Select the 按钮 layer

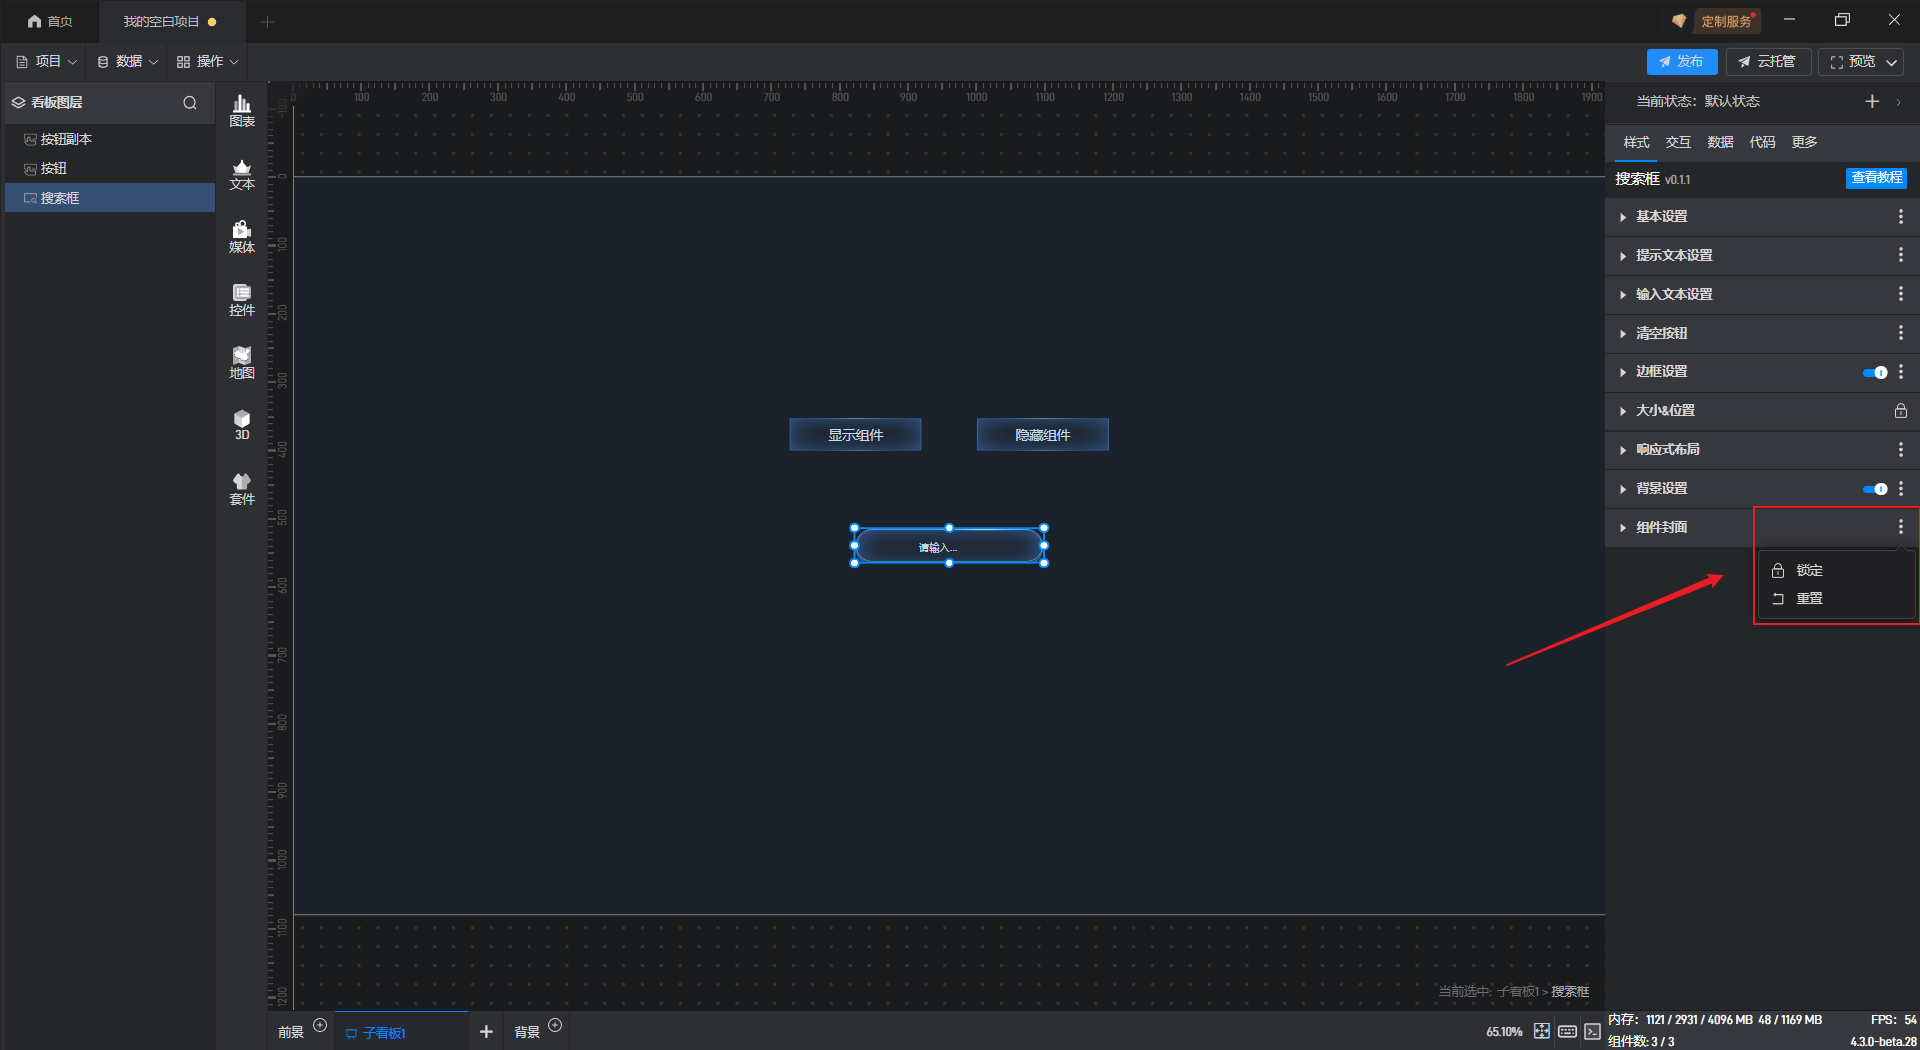pos(110,169)
